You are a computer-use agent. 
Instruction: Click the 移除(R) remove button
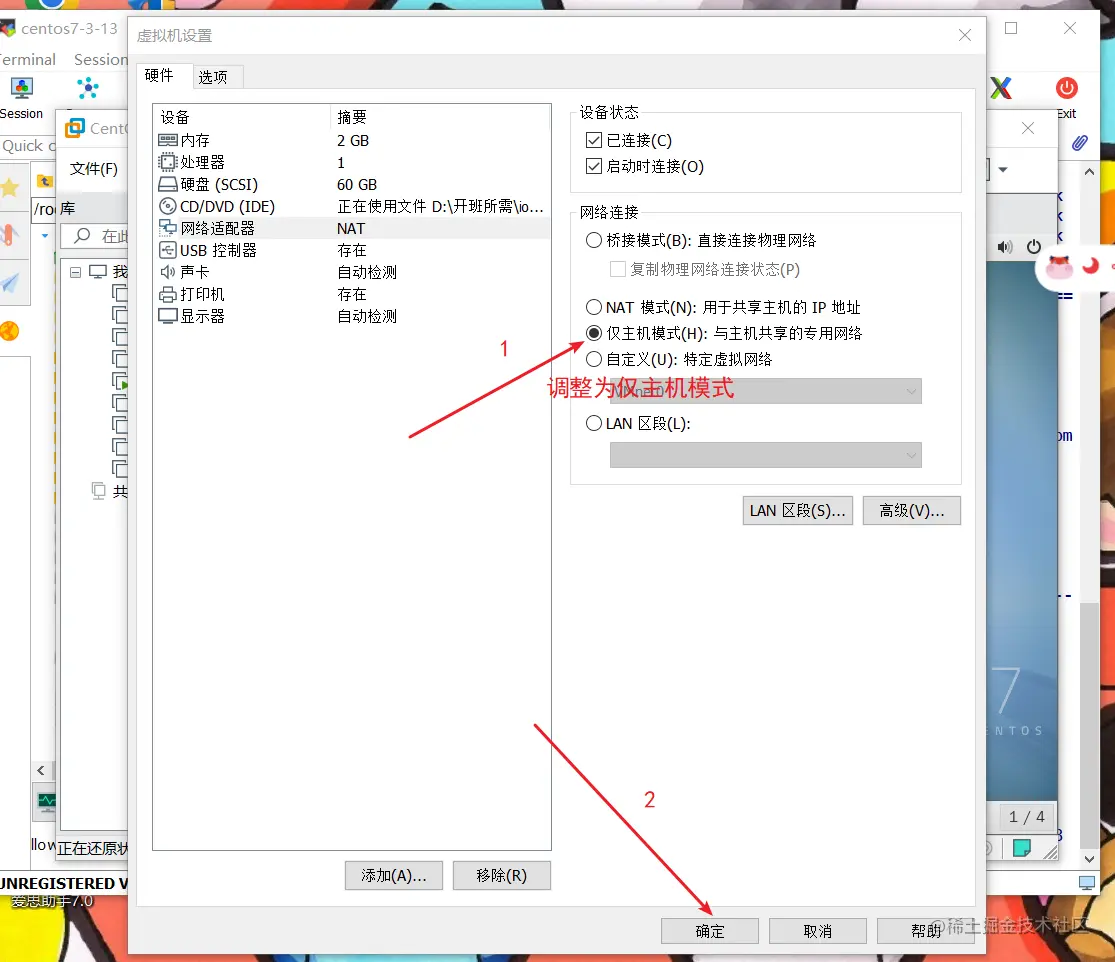(502, 876)
